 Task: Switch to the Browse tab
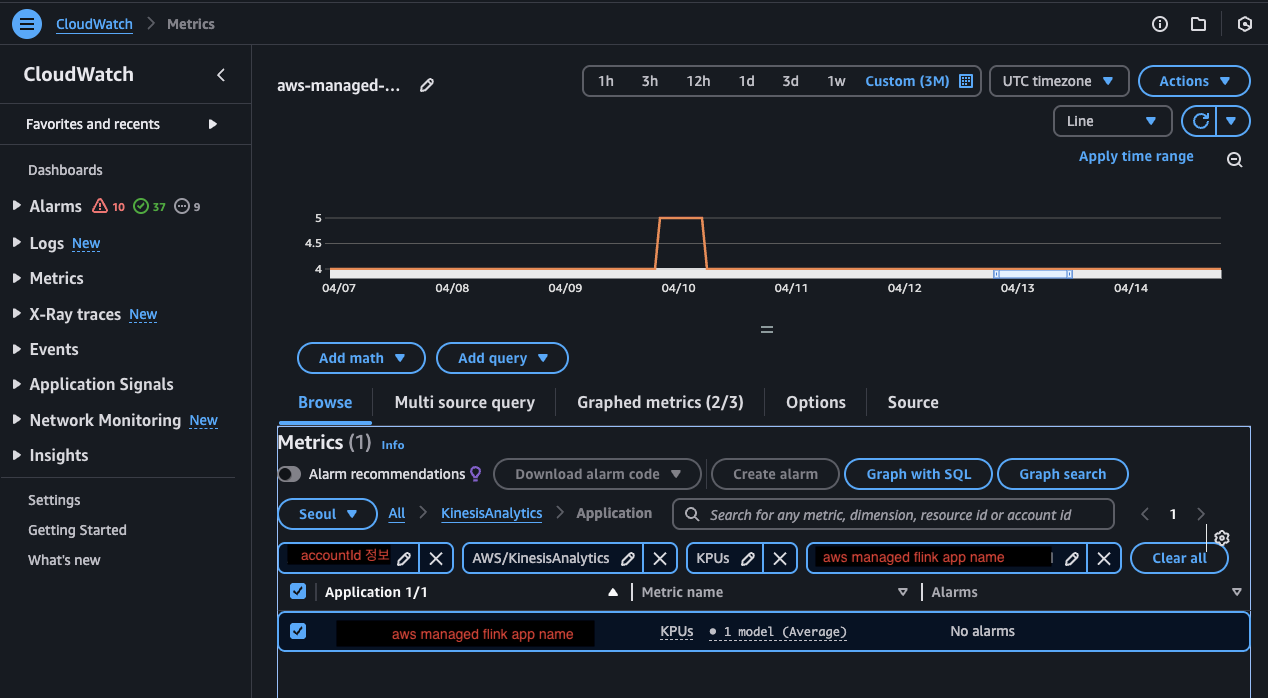pos(325,402)
